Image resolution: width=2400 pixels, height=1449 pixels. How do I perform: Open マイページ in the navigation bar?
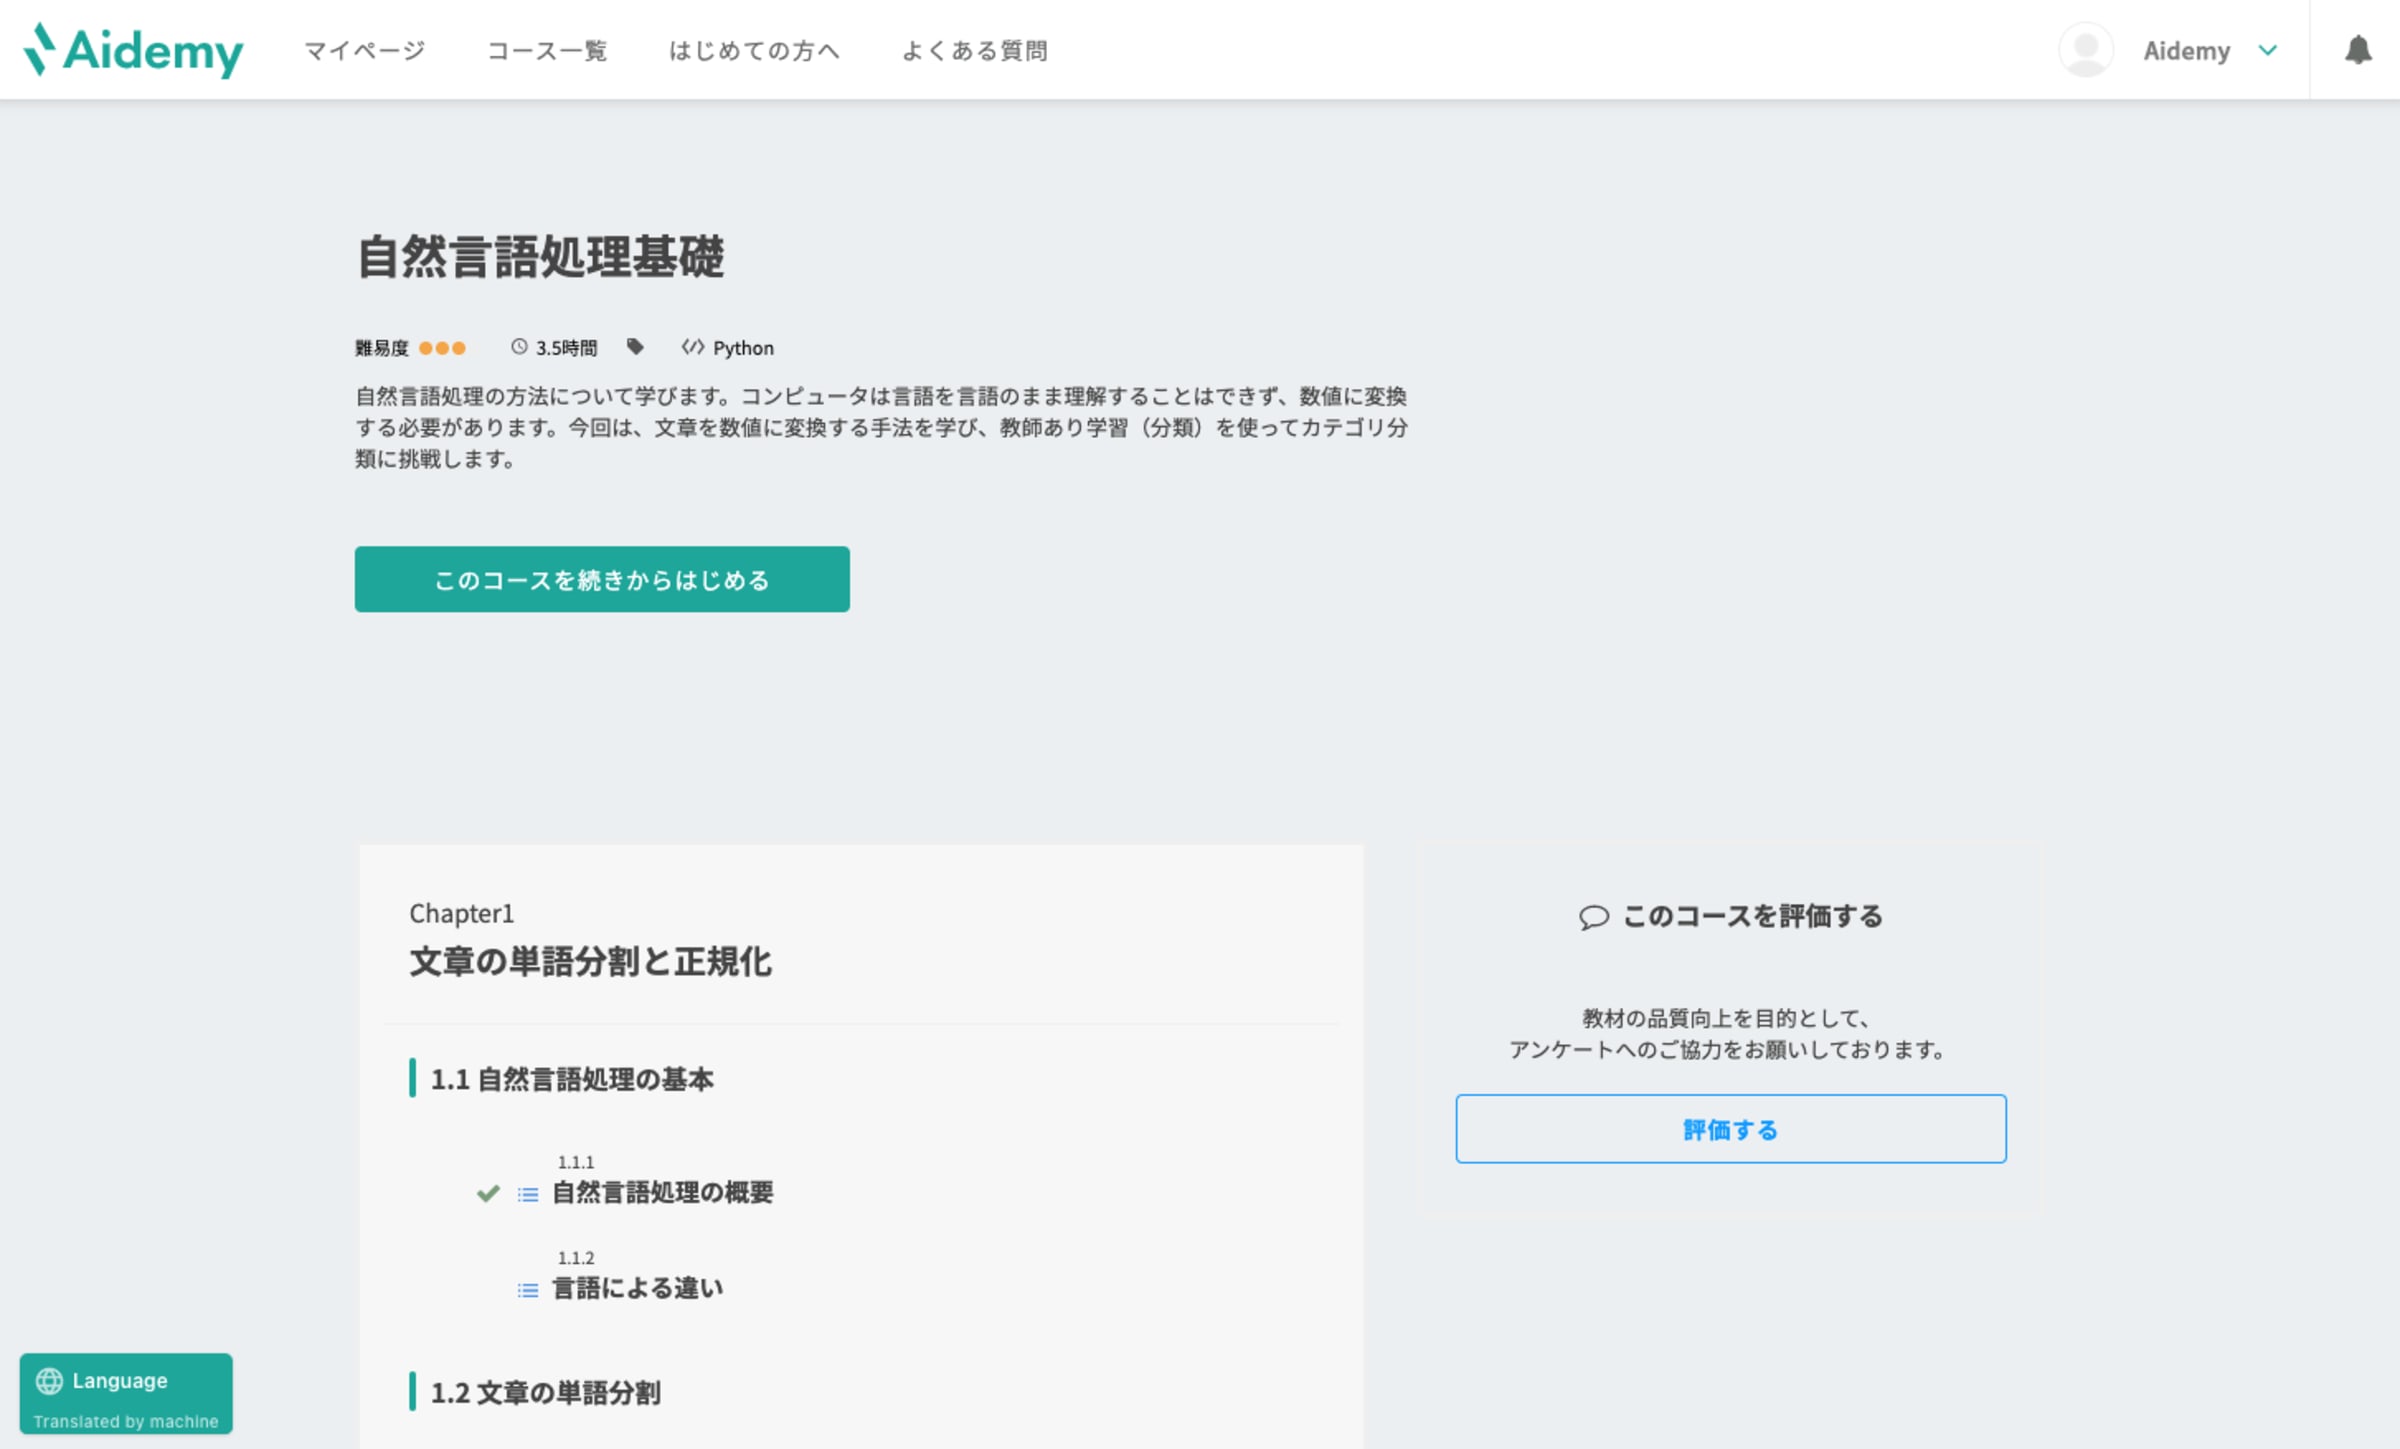pos(365,51)
